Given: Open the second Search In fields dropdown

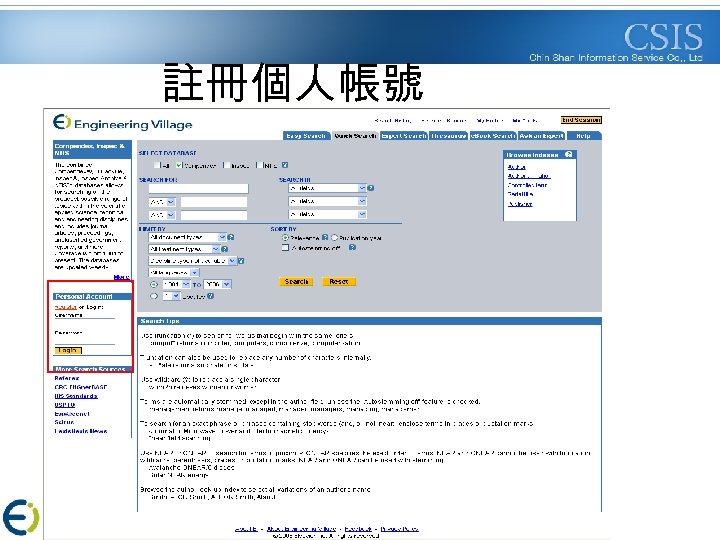Looking at the screenshot, I should click(327, 201).
